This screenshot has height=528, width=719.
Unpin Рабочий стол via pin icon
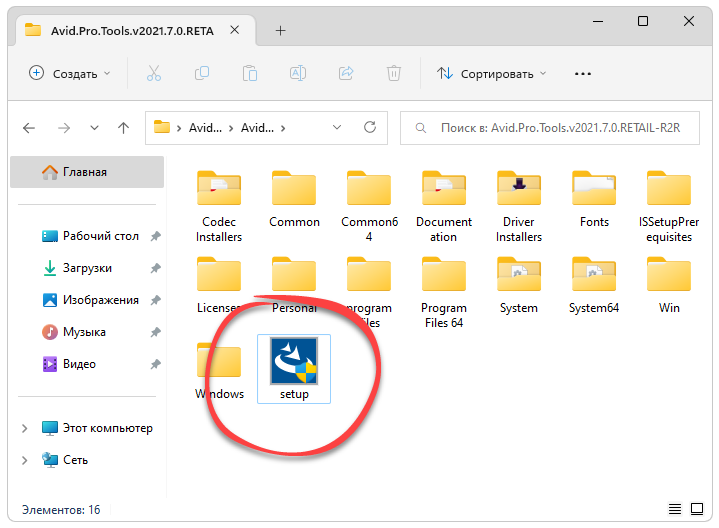(x=156, y=236)
